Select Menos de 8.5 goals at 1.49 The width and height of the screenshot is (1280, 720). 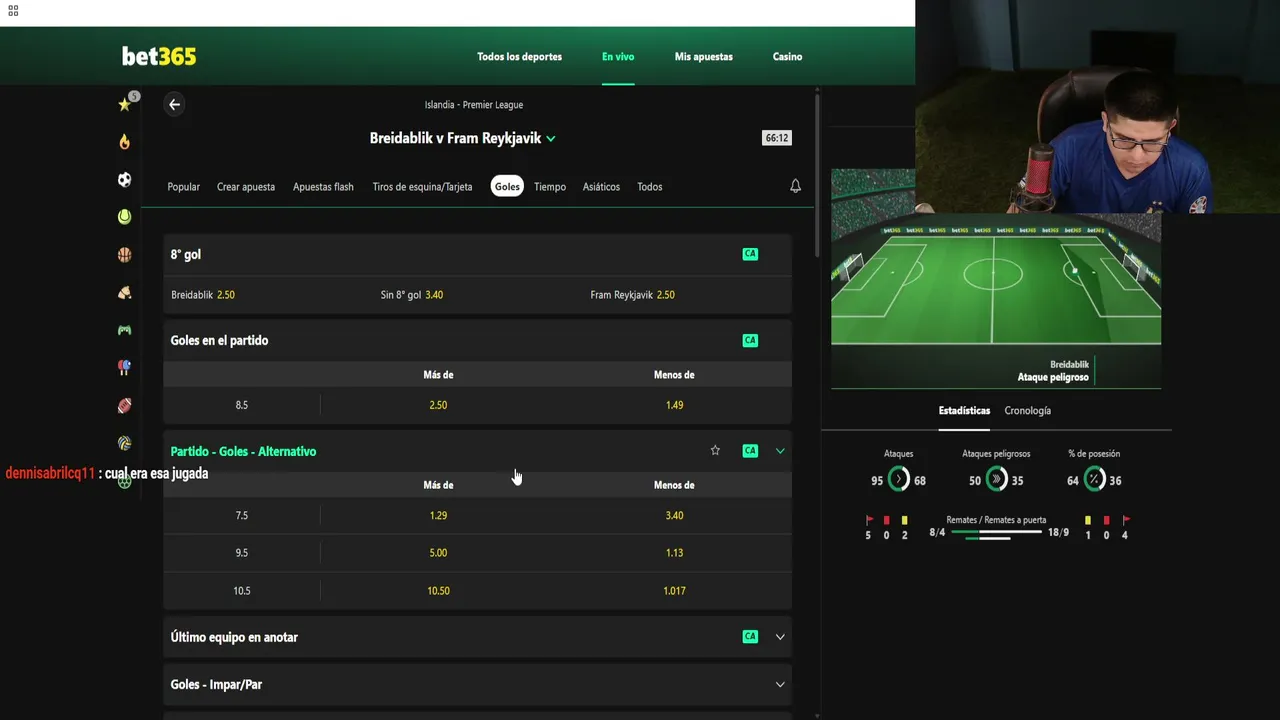pos(674,405)
